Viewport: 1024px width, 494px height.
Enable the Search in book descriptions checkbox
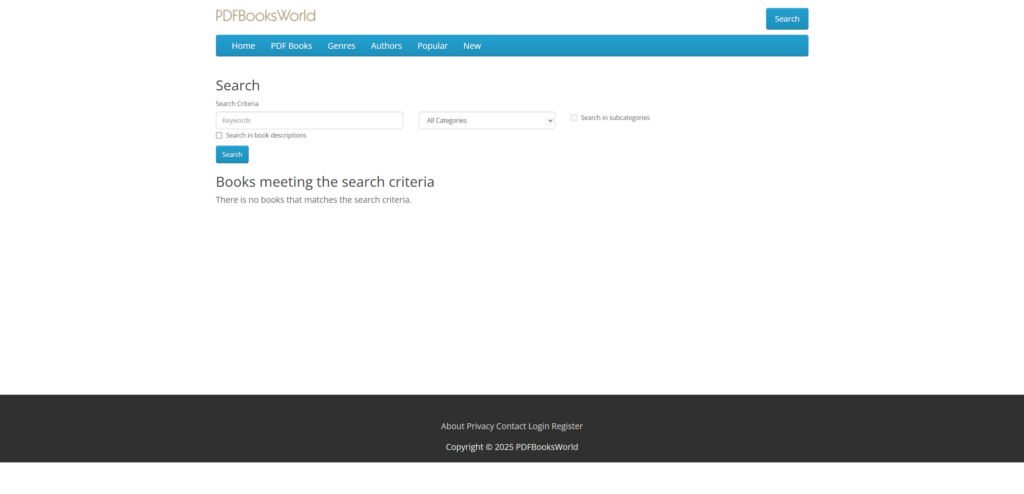tap(219, 135)
